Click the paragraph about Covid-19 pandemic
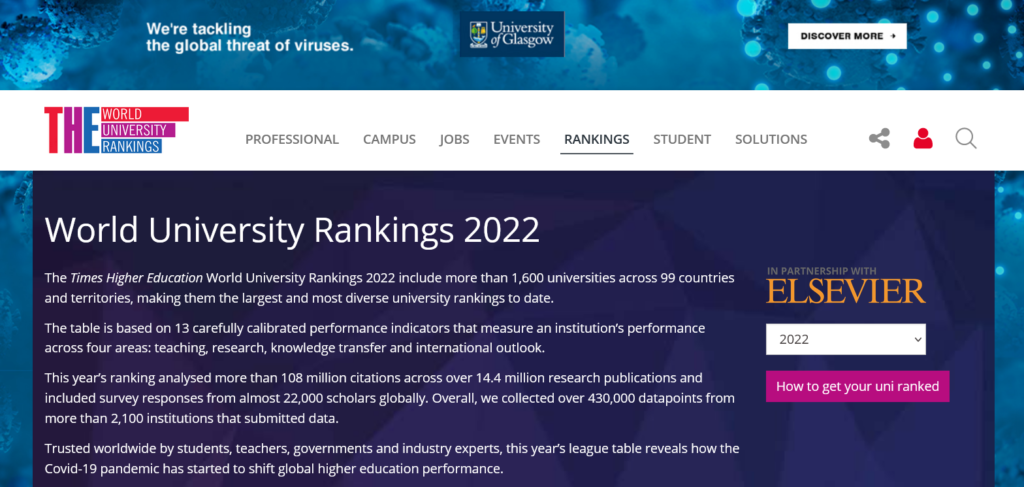Viewport: 1024px width, 487px height. (x=392, y=458)
